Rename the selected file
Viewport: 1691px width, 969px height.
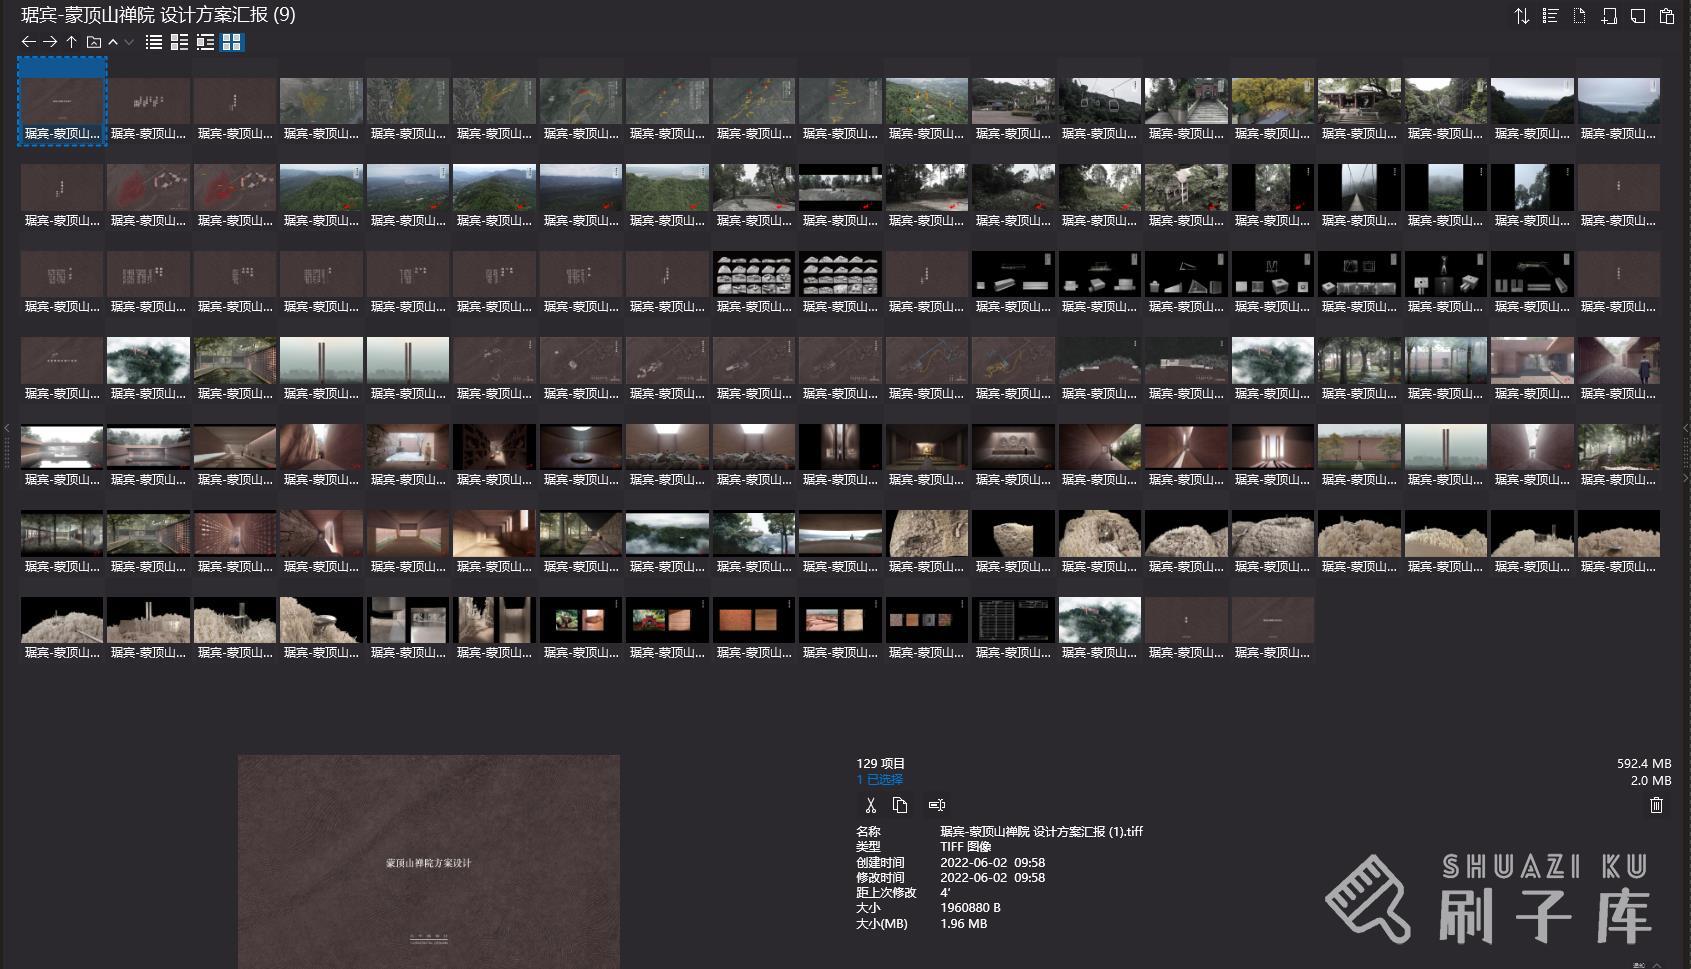click(x=936, y=805)
